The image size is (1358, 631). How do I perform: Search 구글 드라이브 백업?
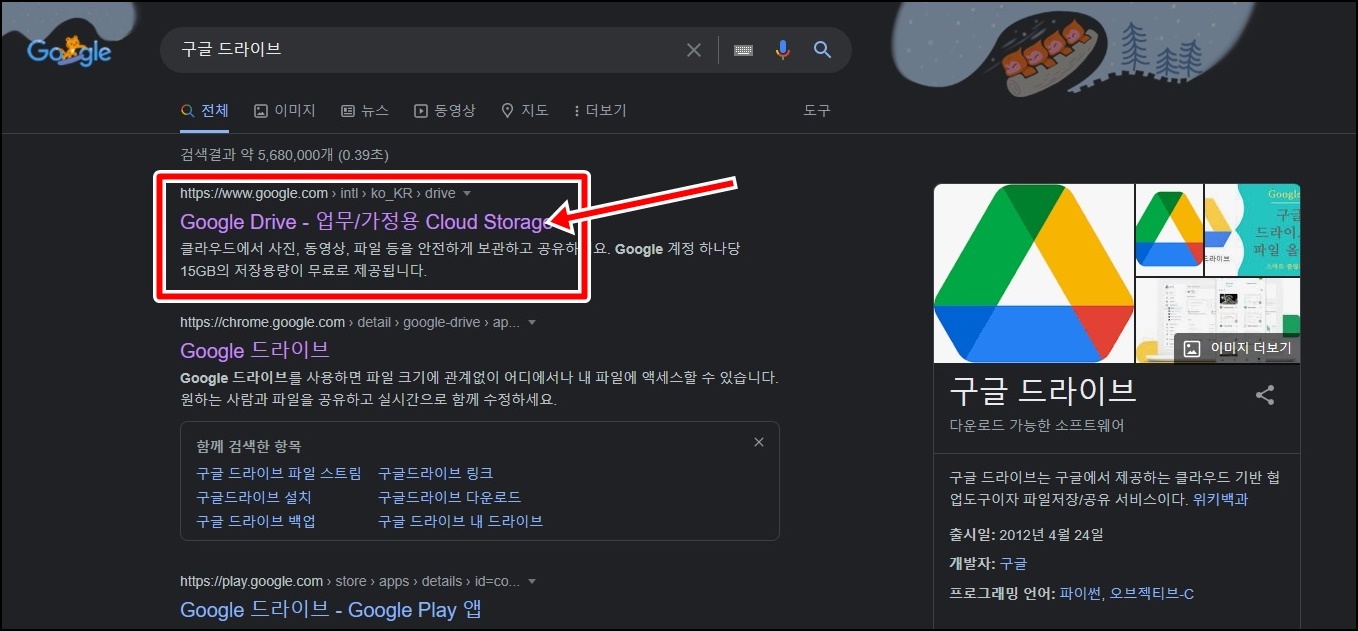256,521
